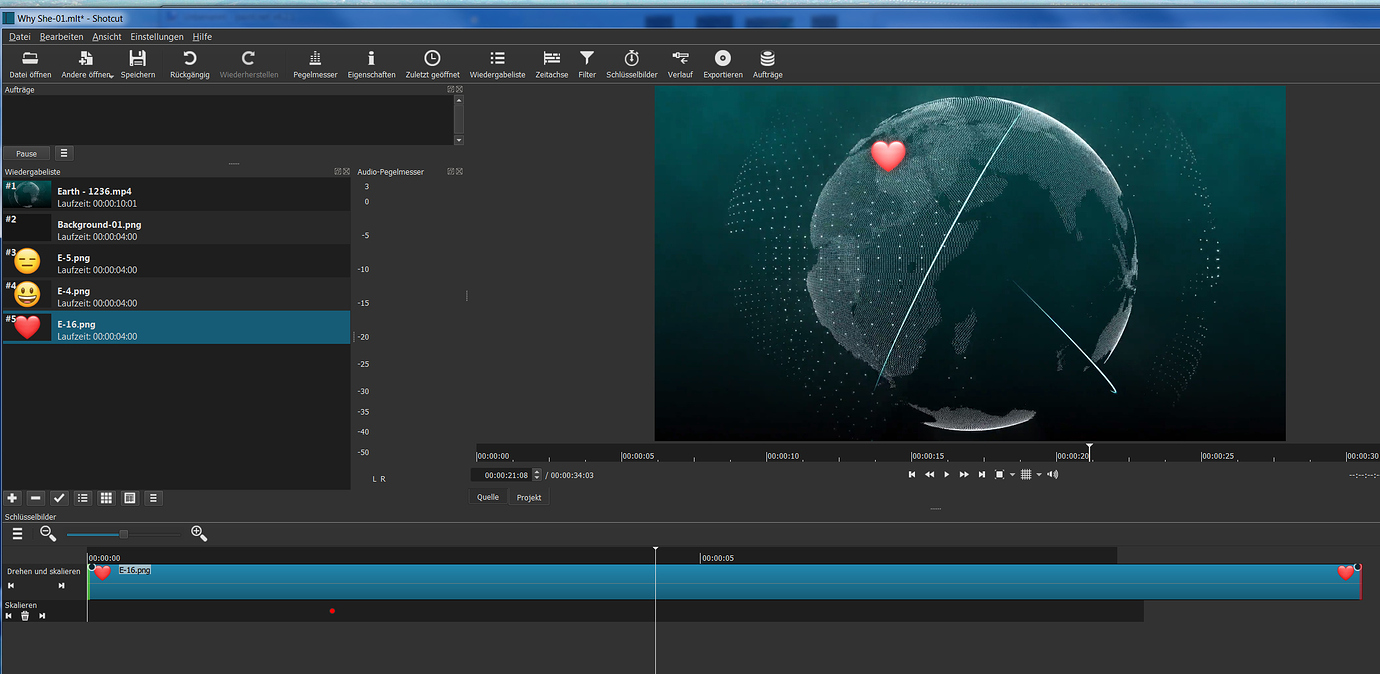The height and width of the screenshot is (674, 1380).
Task: Skip to the start of the player
Action: coord(912,475)
